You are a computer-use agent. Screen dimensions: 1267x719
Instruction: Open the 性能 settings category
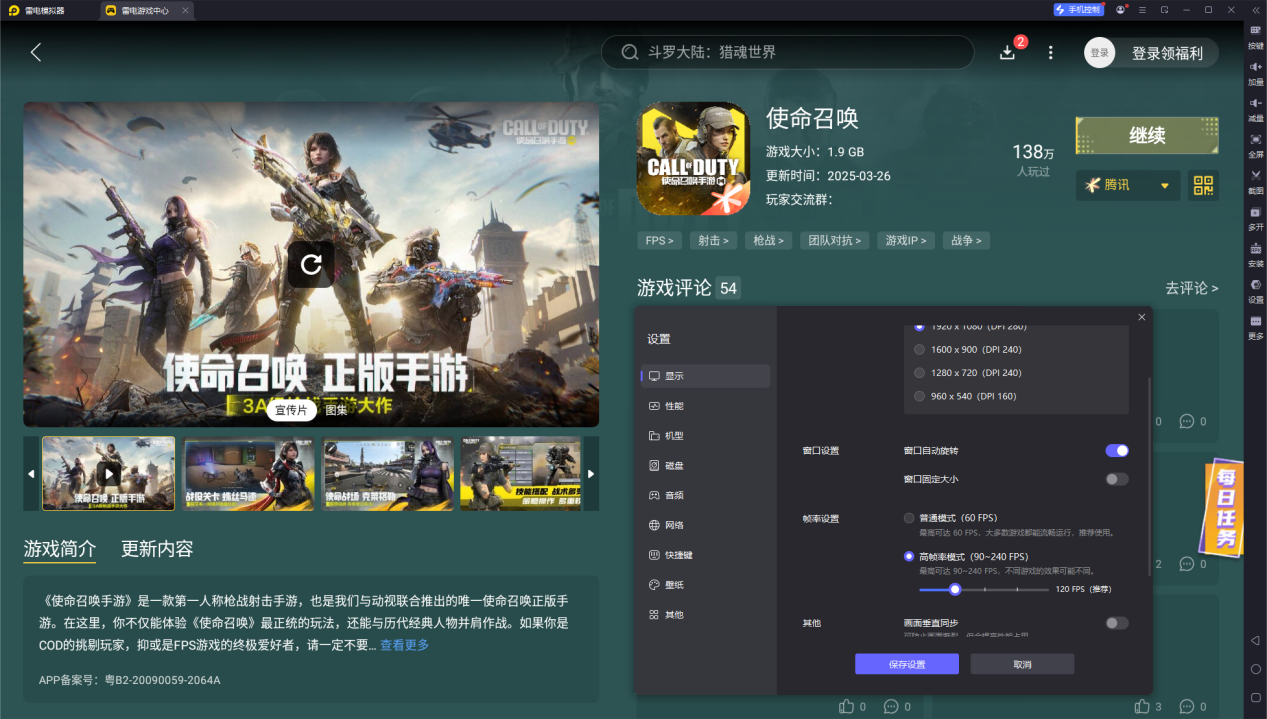tap(705, 406)
